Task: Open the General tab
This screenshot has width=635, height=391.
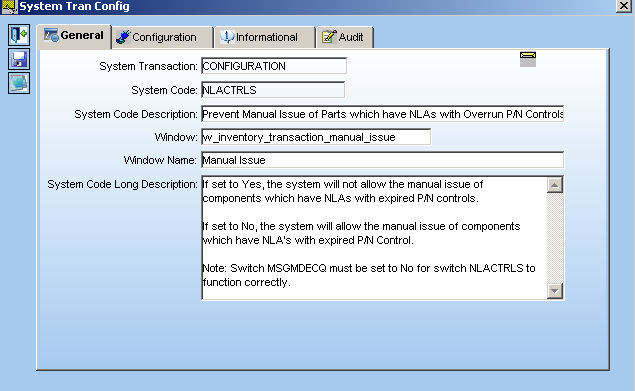Action: pyautogui.click(x=74, y=36)
